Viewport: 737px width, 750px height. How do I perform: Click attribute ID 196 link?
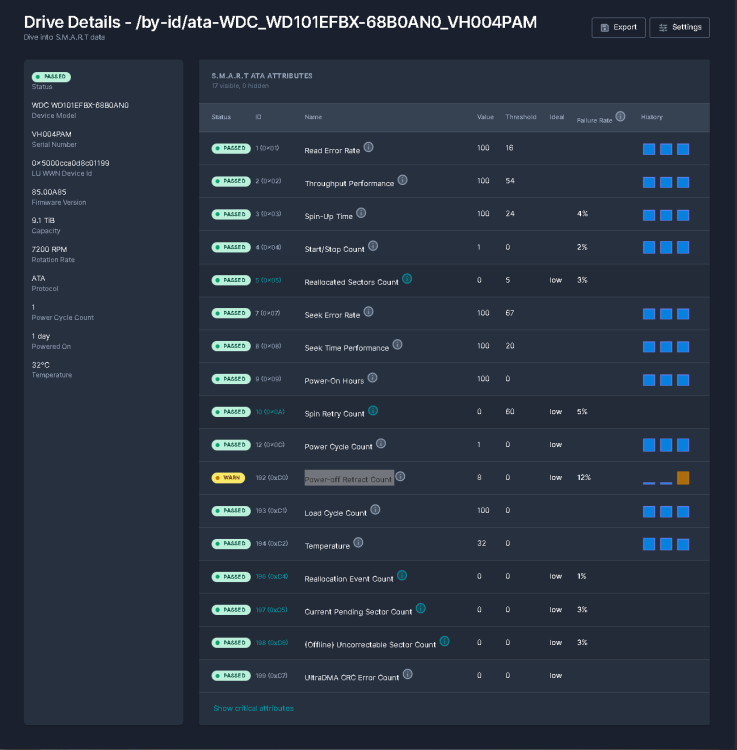point(272,576)
